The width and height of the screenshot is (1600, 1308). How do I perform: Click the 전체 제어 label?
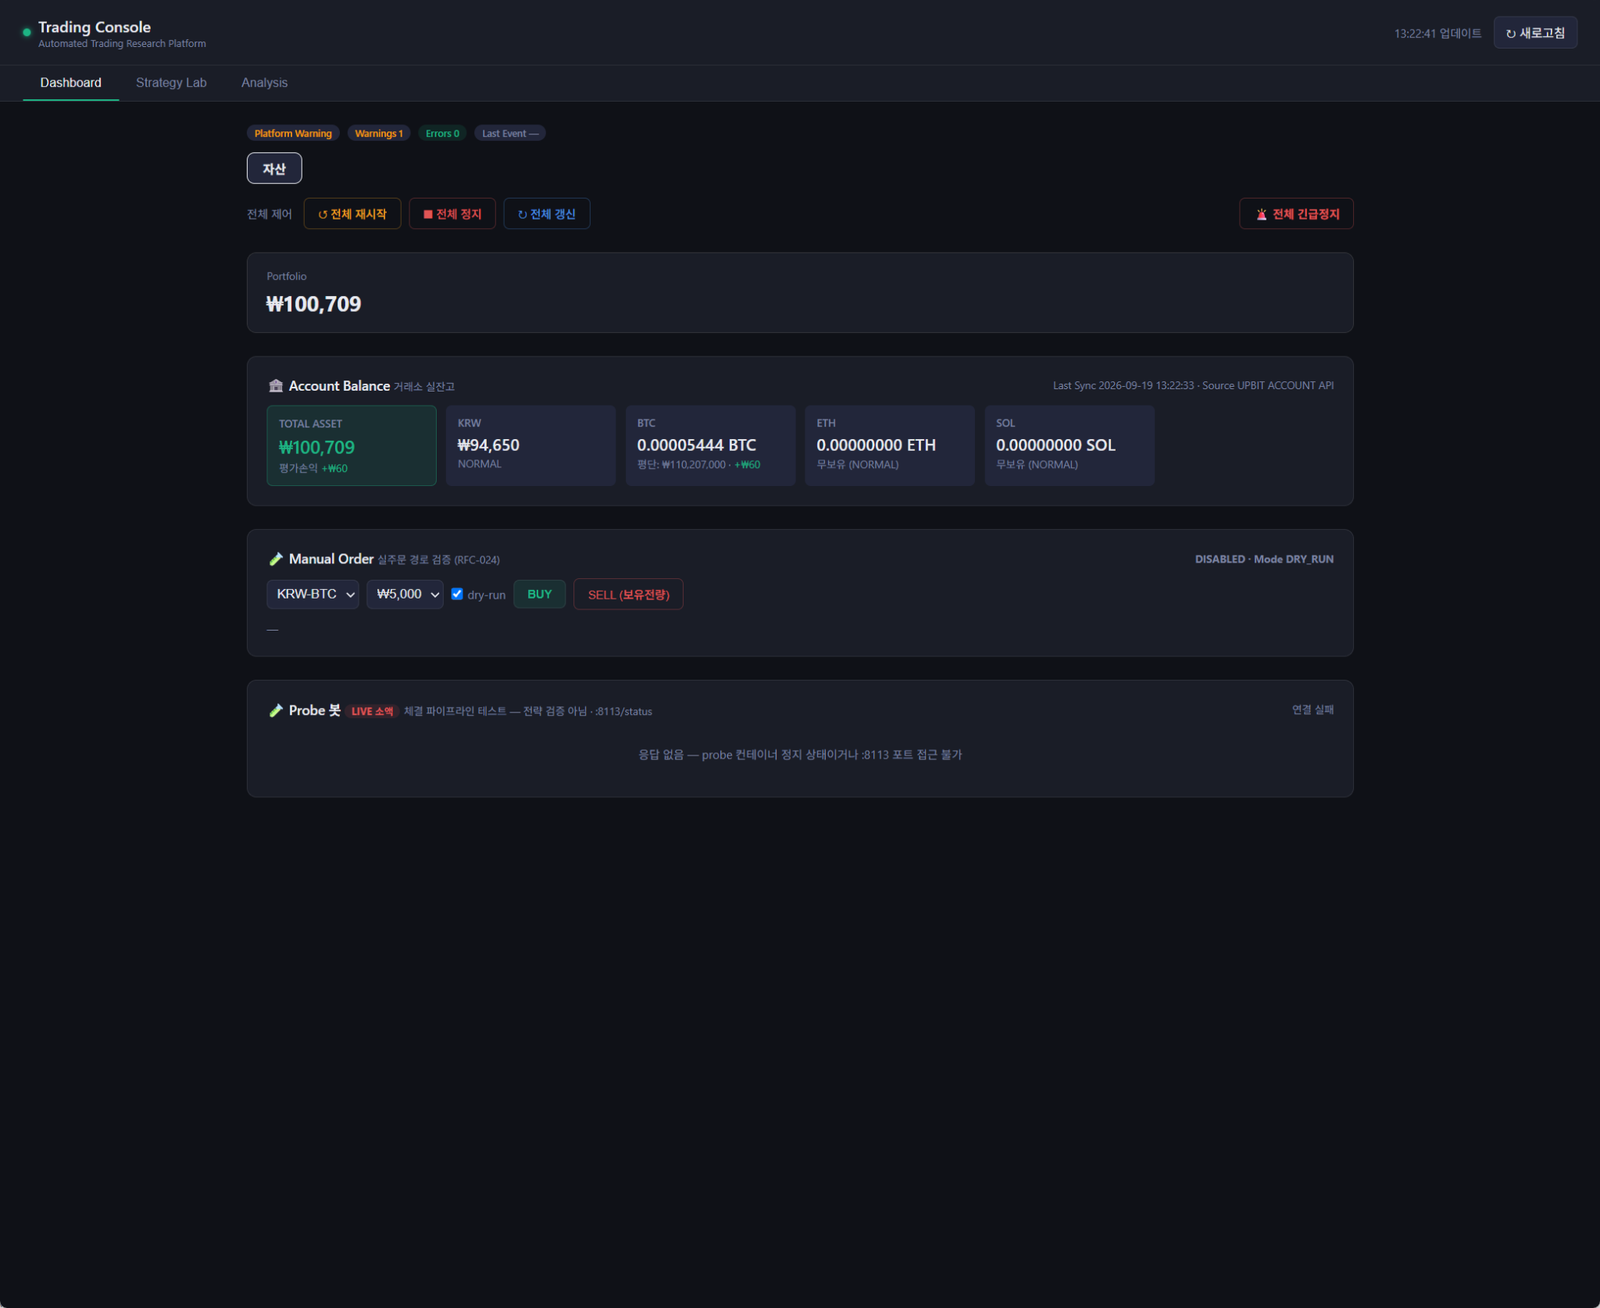pos(269,214)
